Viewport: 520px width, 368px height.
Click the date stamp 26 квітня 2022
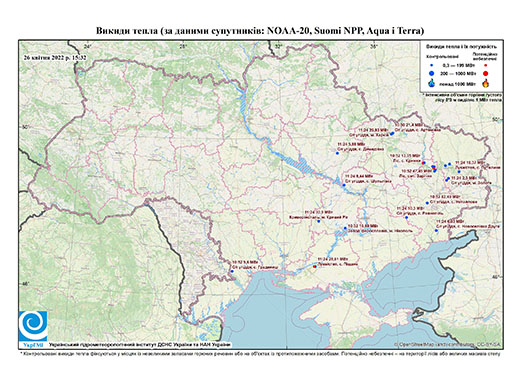click(x=55, y=57)
